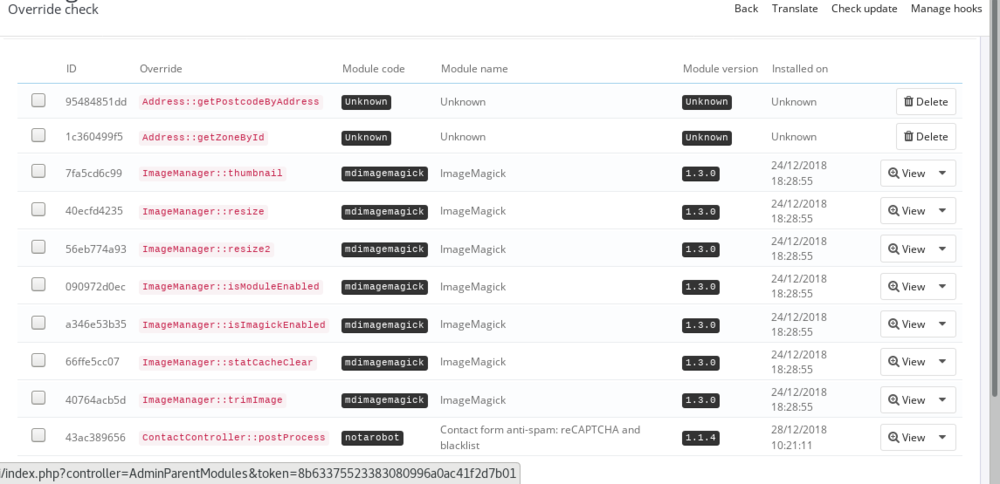Open dropdown caret for ImageManager::trimImage row

point(943,400)
